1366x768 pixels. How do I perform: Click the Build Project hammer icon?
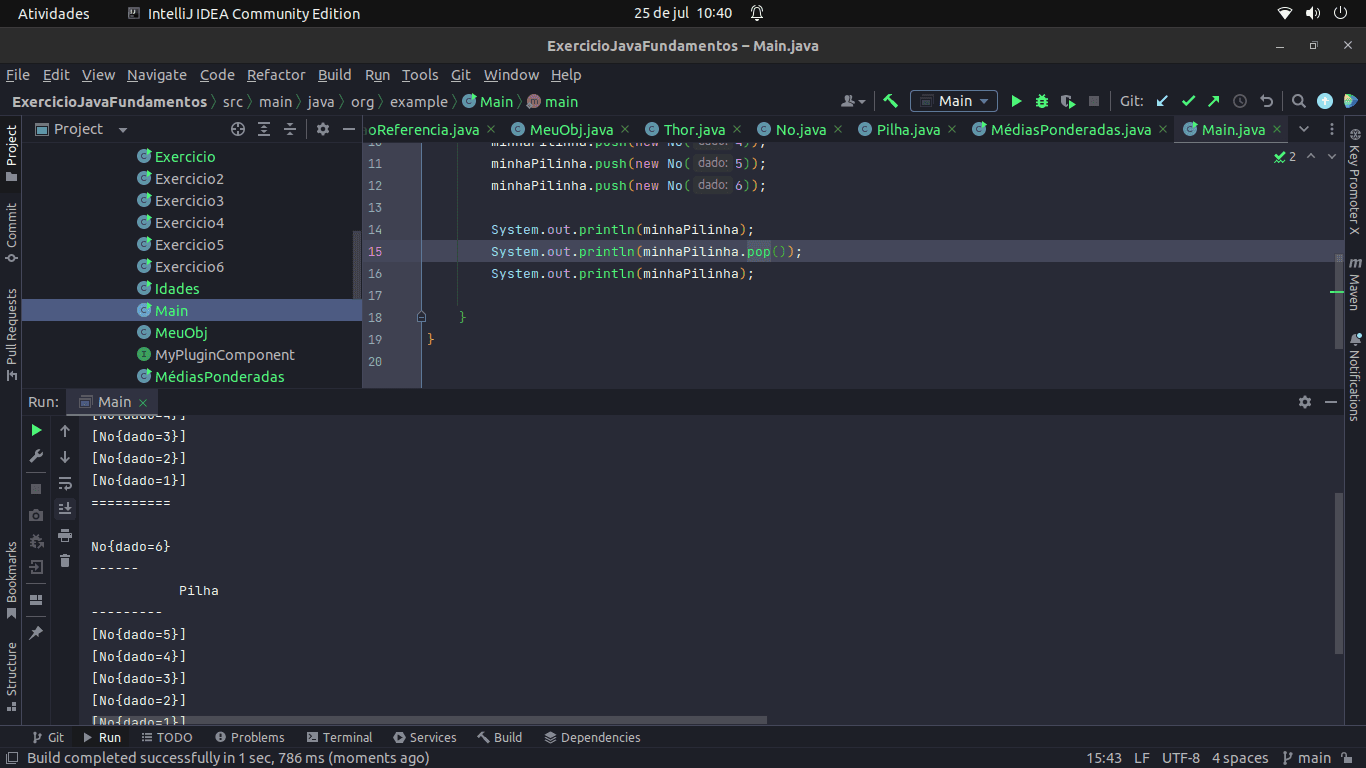click(x=890, y=101)
